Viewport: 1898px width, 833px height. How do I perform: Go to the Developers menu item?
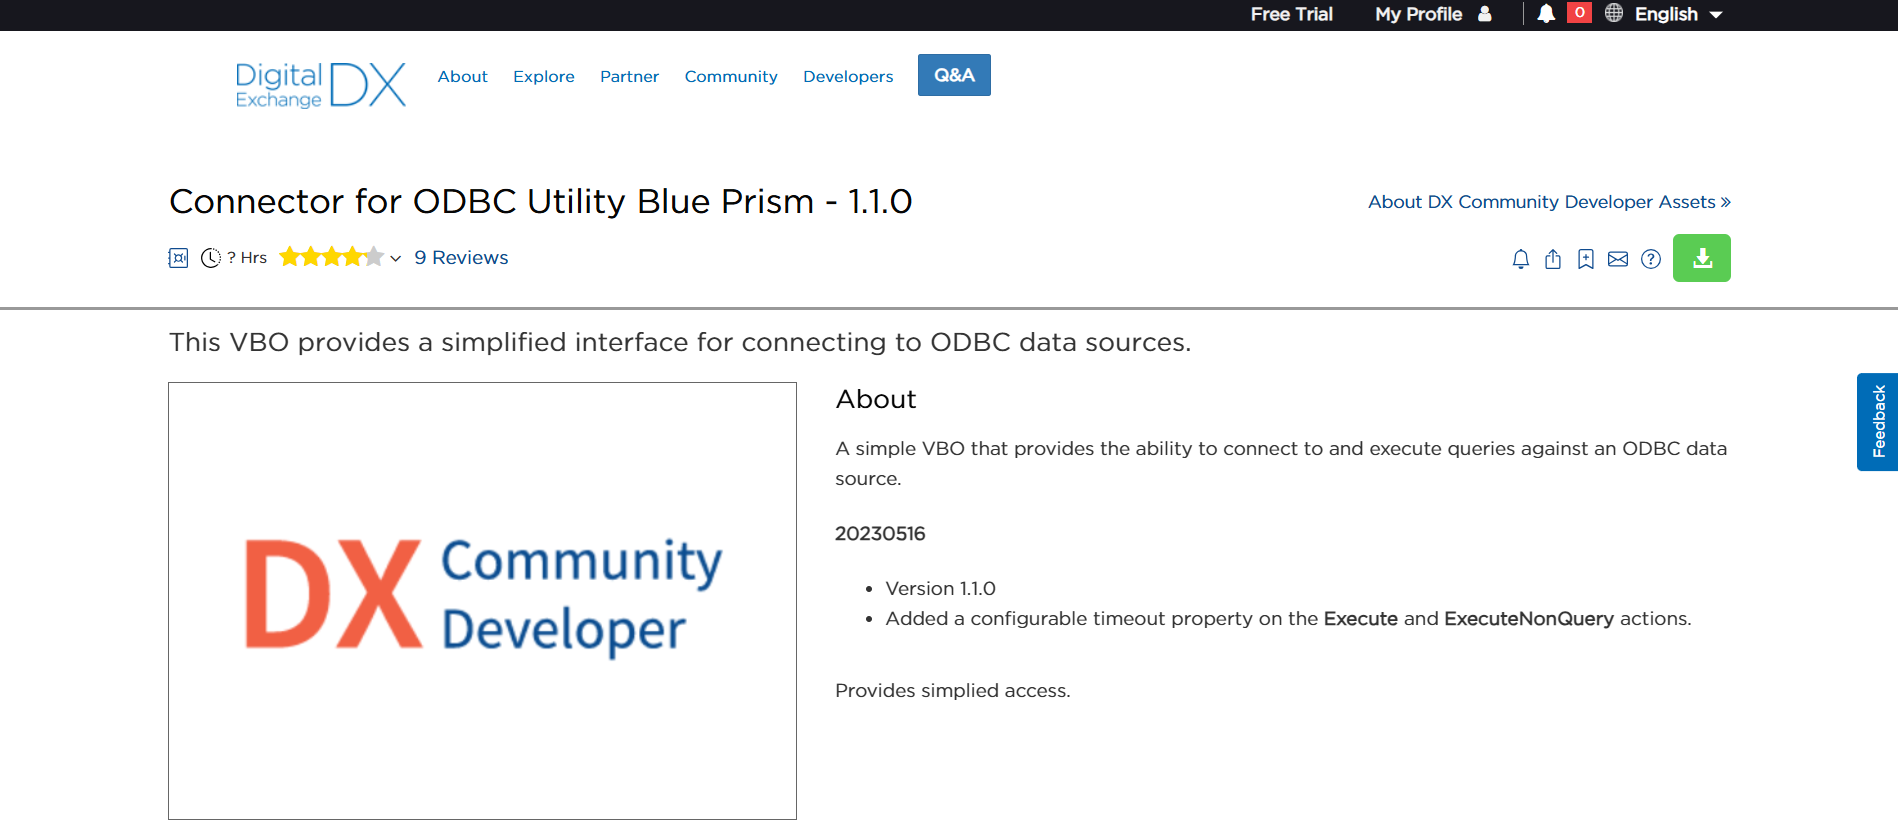click(847, 76)
